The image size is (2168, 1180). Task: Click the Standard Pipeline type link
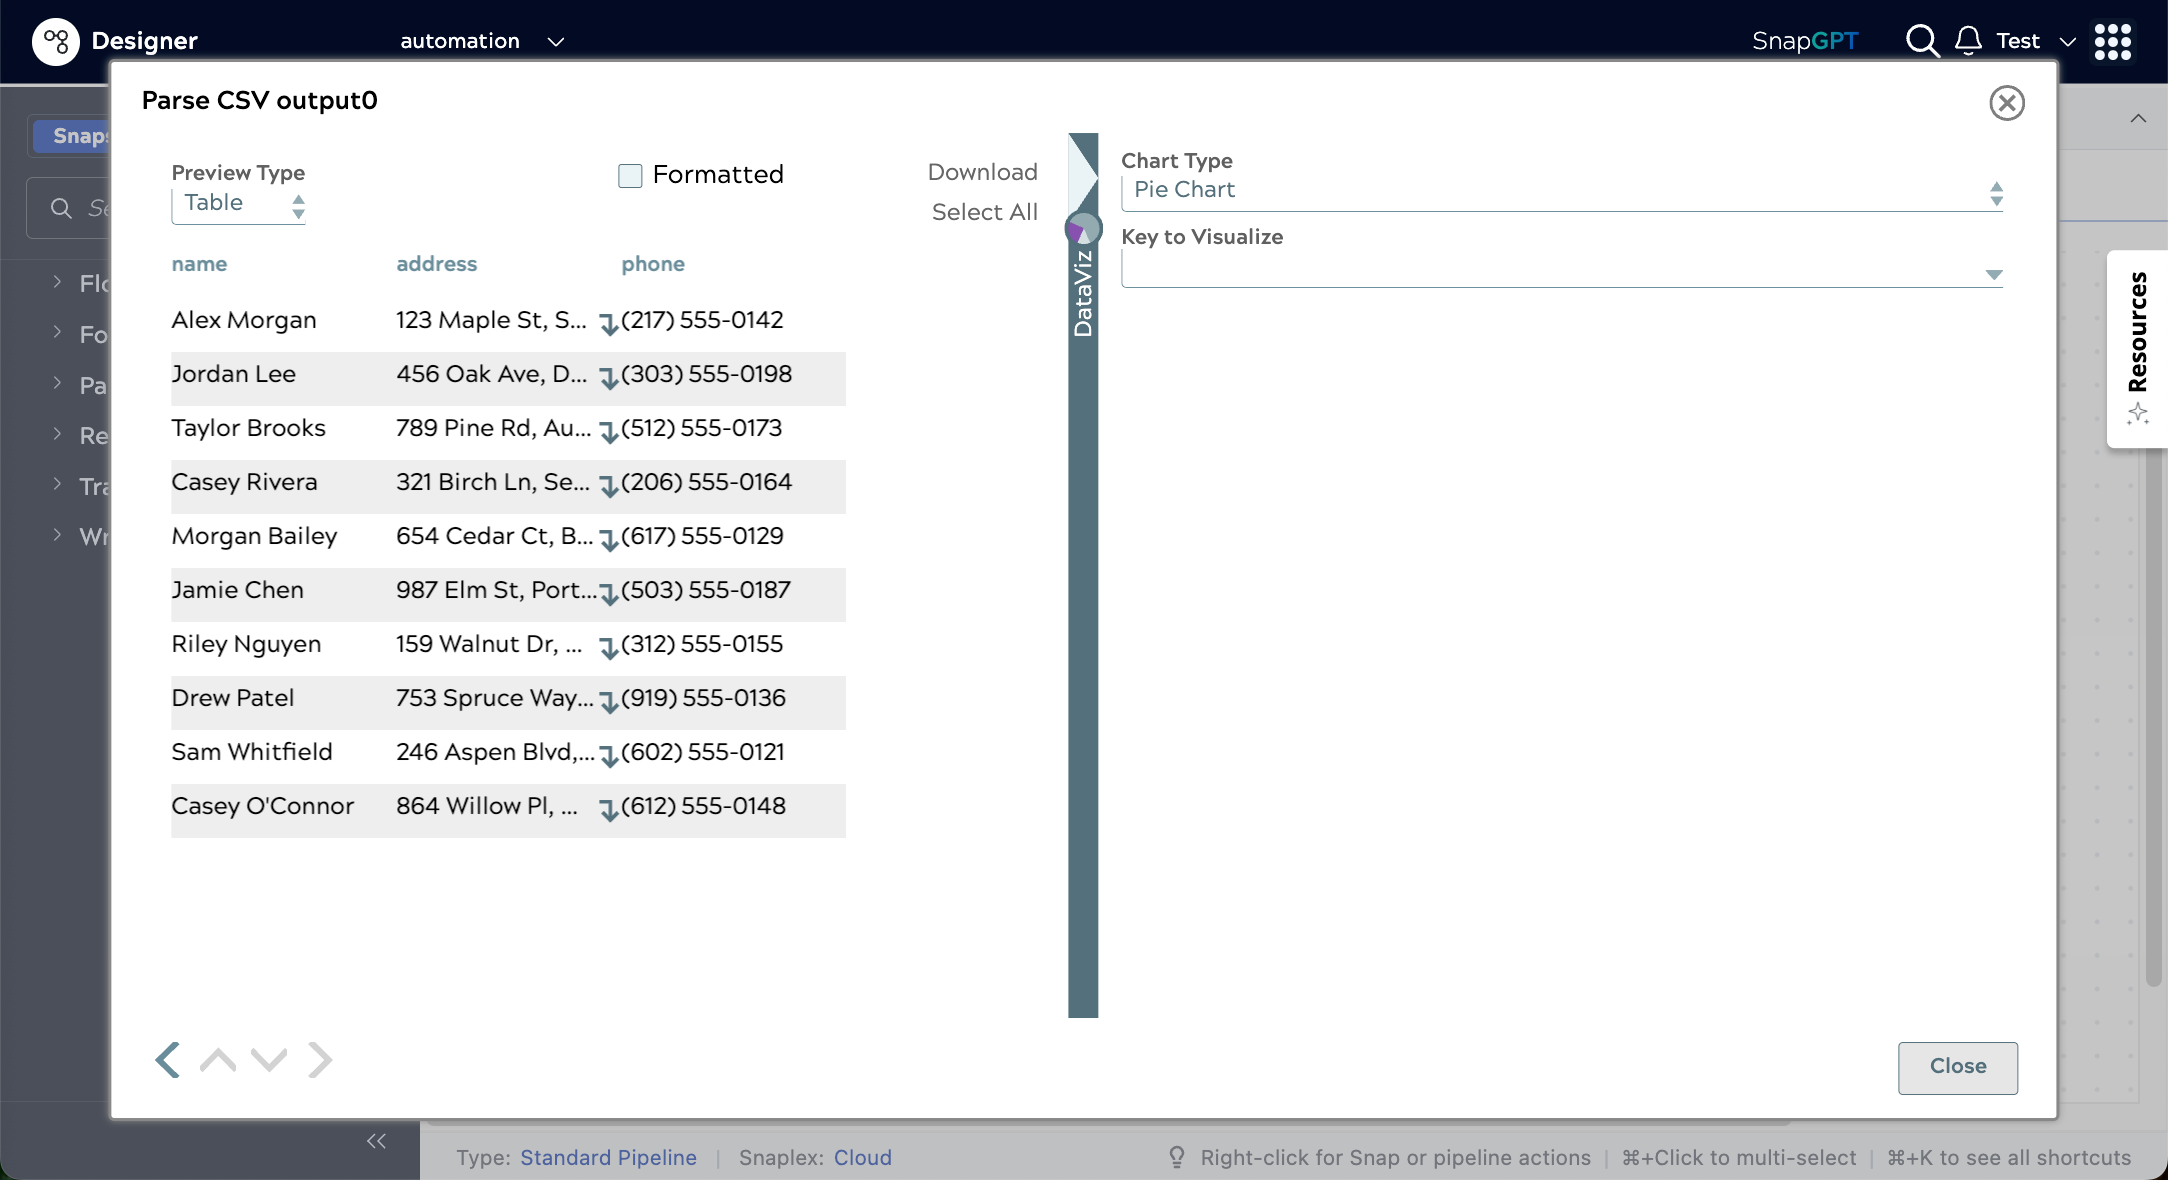pos(608,1157)
